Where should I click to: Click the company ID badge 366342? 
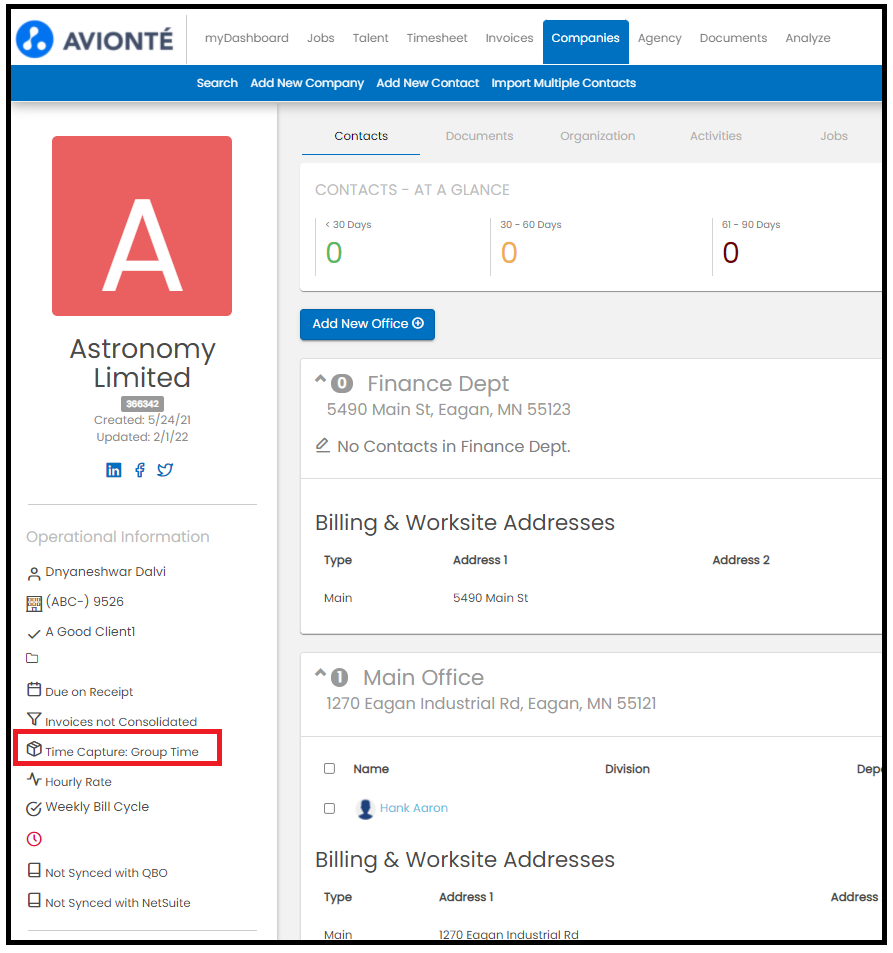tap(142, 404)
